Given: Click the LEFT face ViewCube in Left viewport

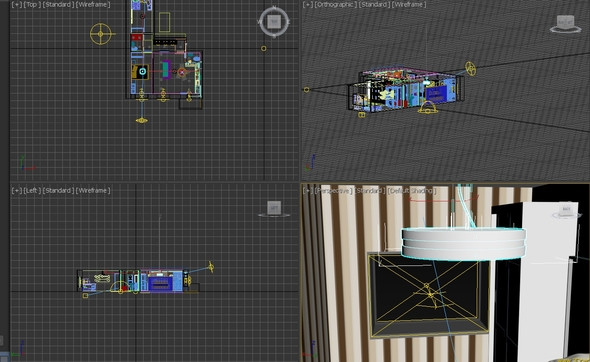Looking at the screenshot, I should point(274,208).
